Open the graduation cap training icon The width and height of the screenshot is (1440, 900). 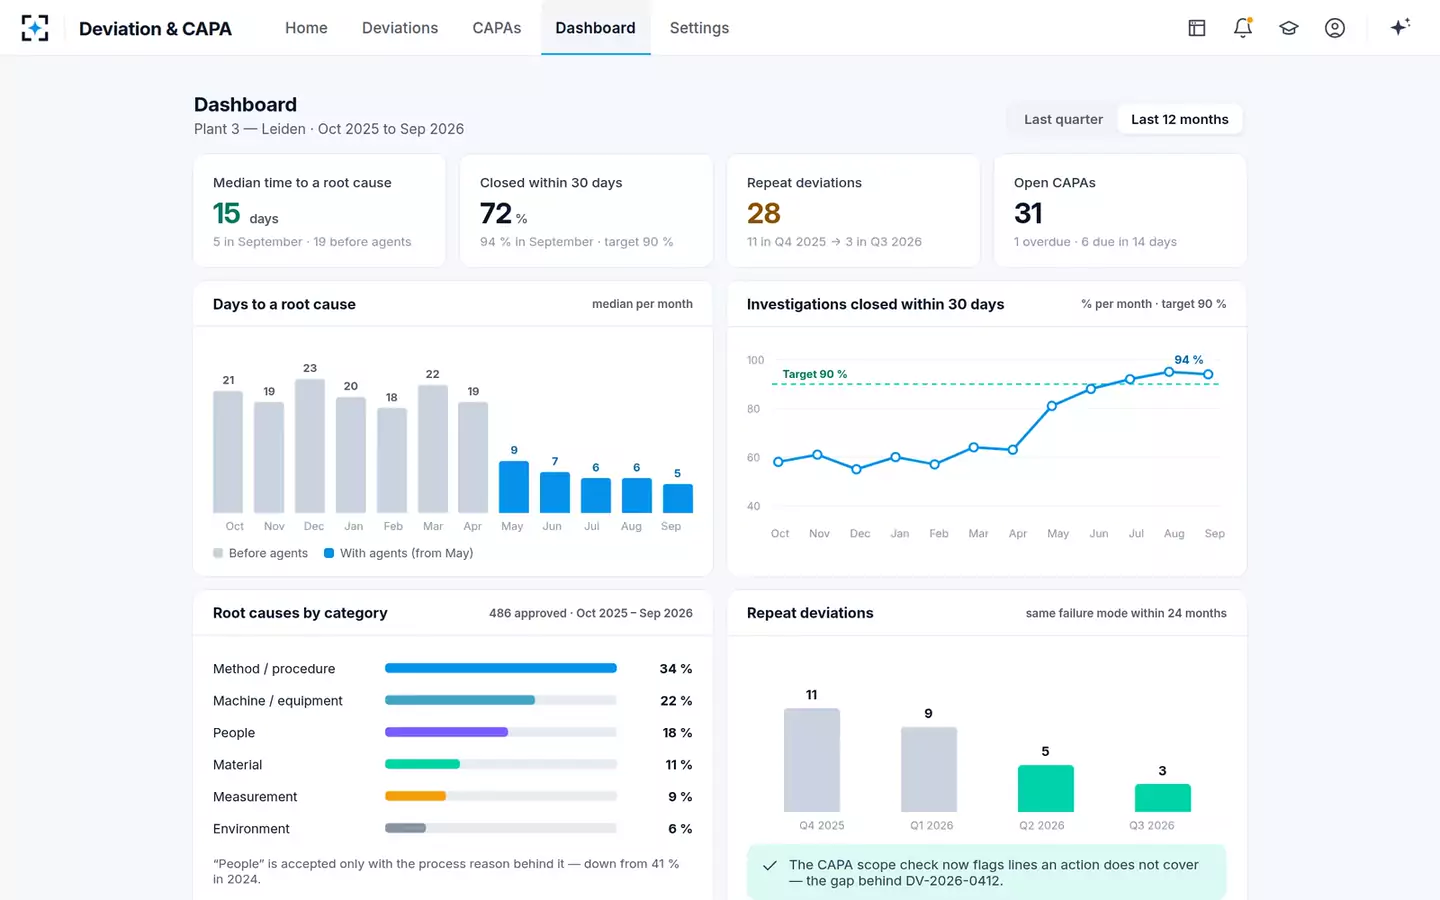click(x=1289, y=28)
